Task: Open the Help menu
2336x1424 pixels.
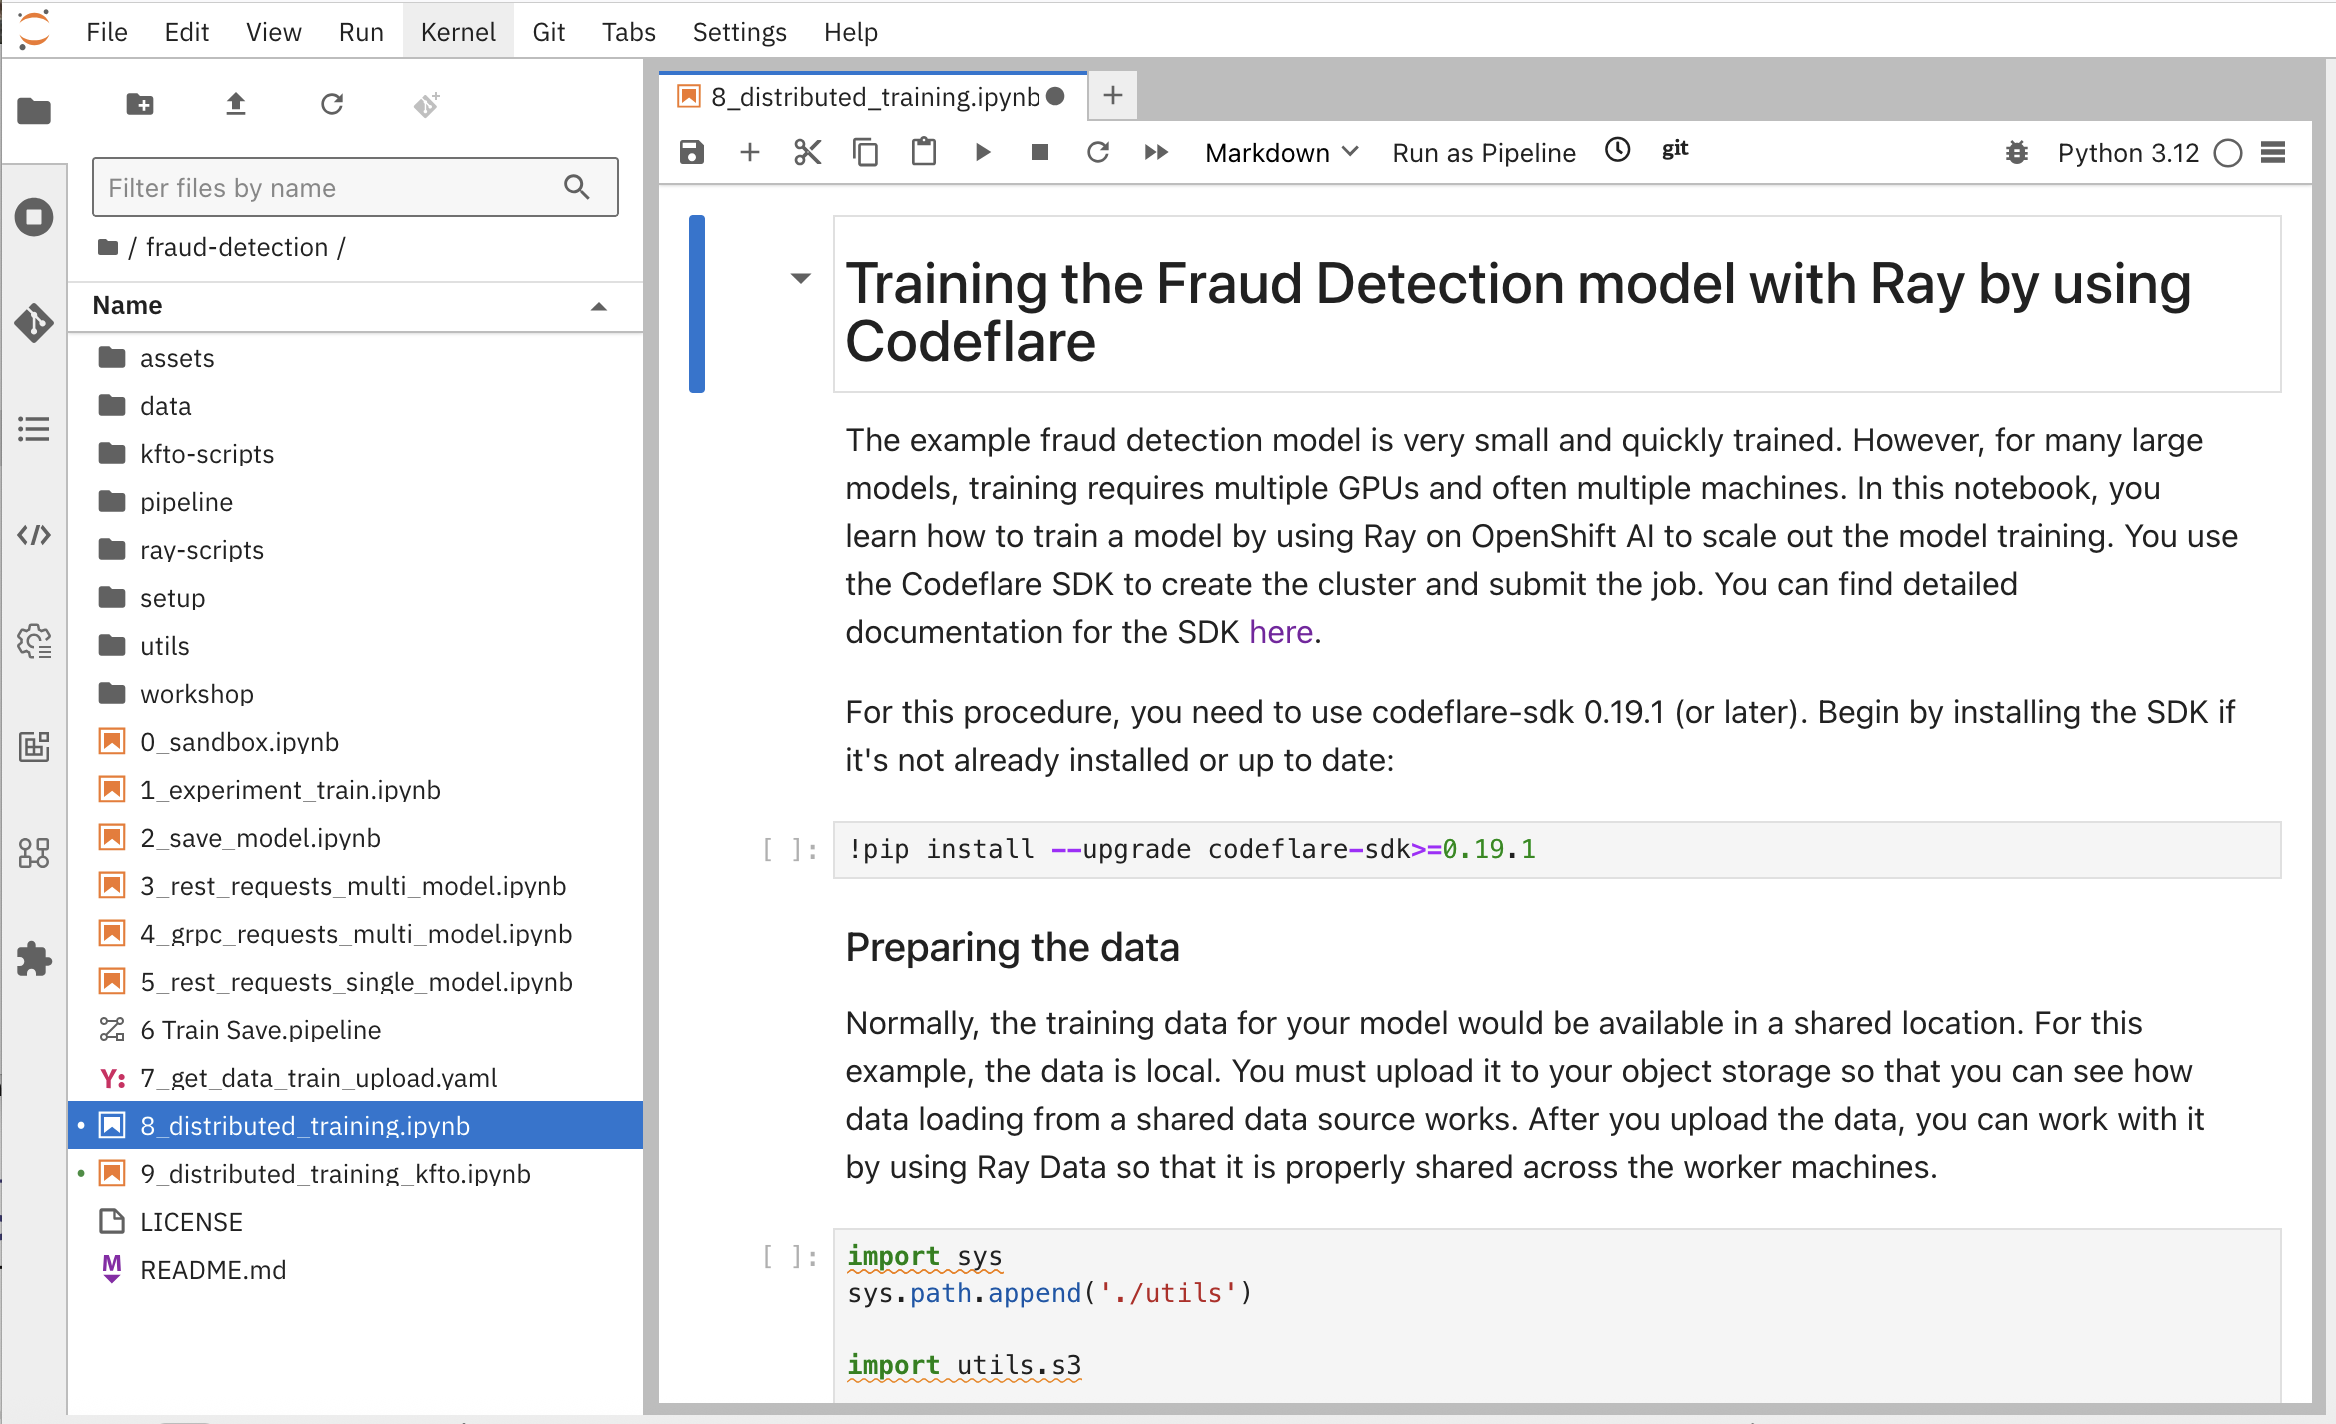Action: point(850,32)
